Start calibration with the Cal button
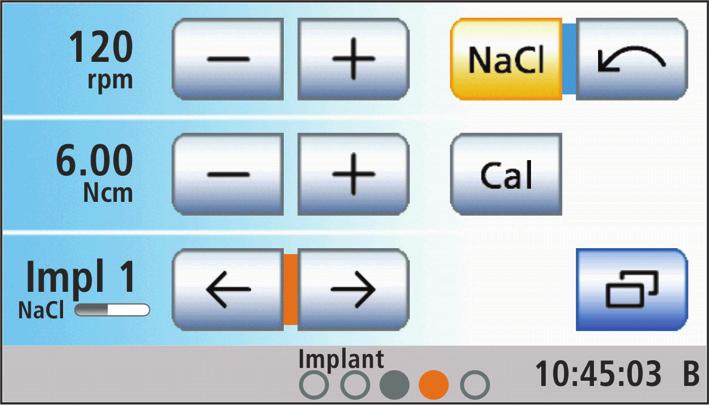 point(506,174)
